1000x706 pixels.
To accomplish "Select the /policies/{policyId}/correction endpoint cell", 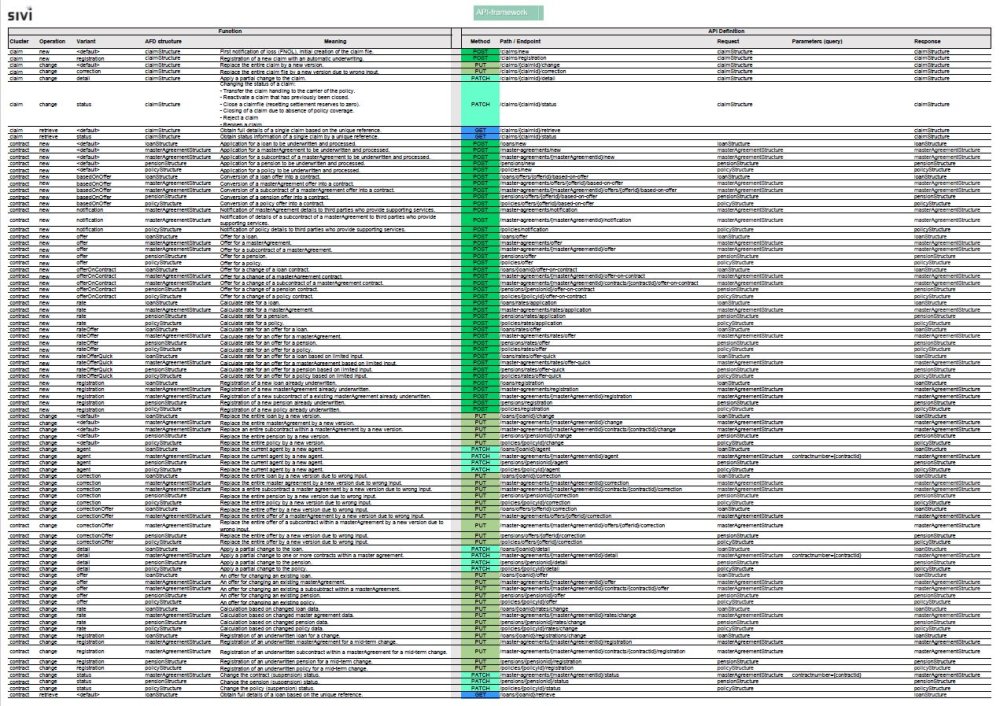I will [x=535, y=503].
